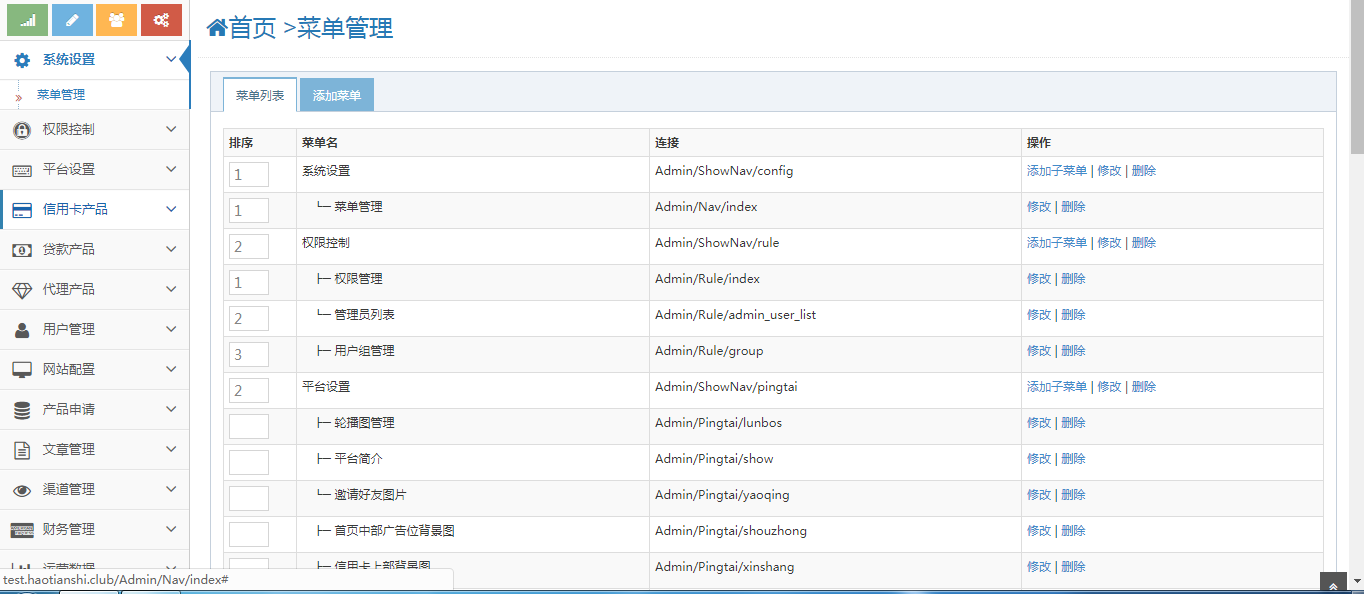Image resolution: width=1364 pixels, height=594 pixels.
Task: Select the 菜单列表 tab
Action: pos(260,96)
